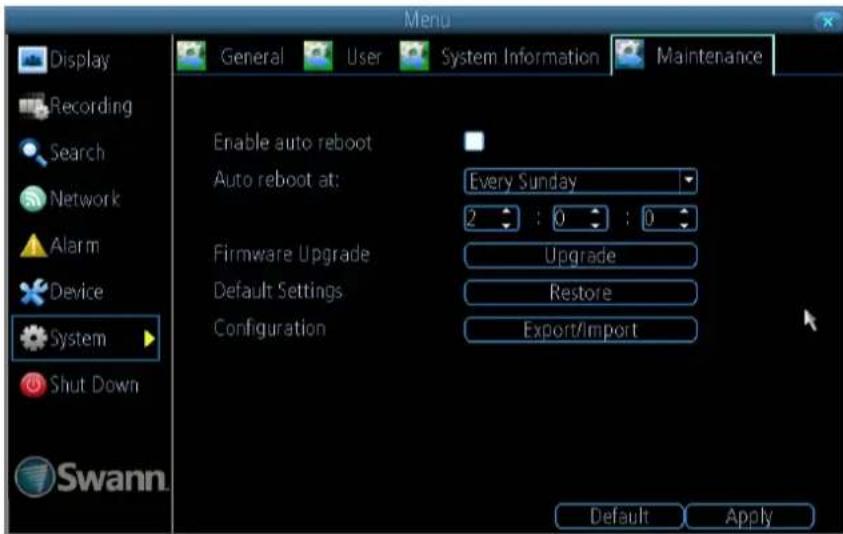Click the Apply button
Image resolution: width=843 pixels, height=534 pixels.
coord(749,516)
